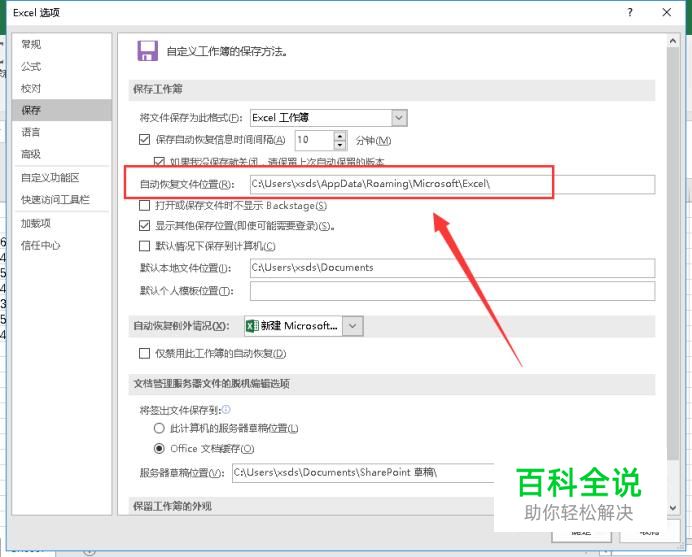Select 此计算机的服务器草稿位置 radio button
This screenshot has height=557, width=692.
click(159, 428)
